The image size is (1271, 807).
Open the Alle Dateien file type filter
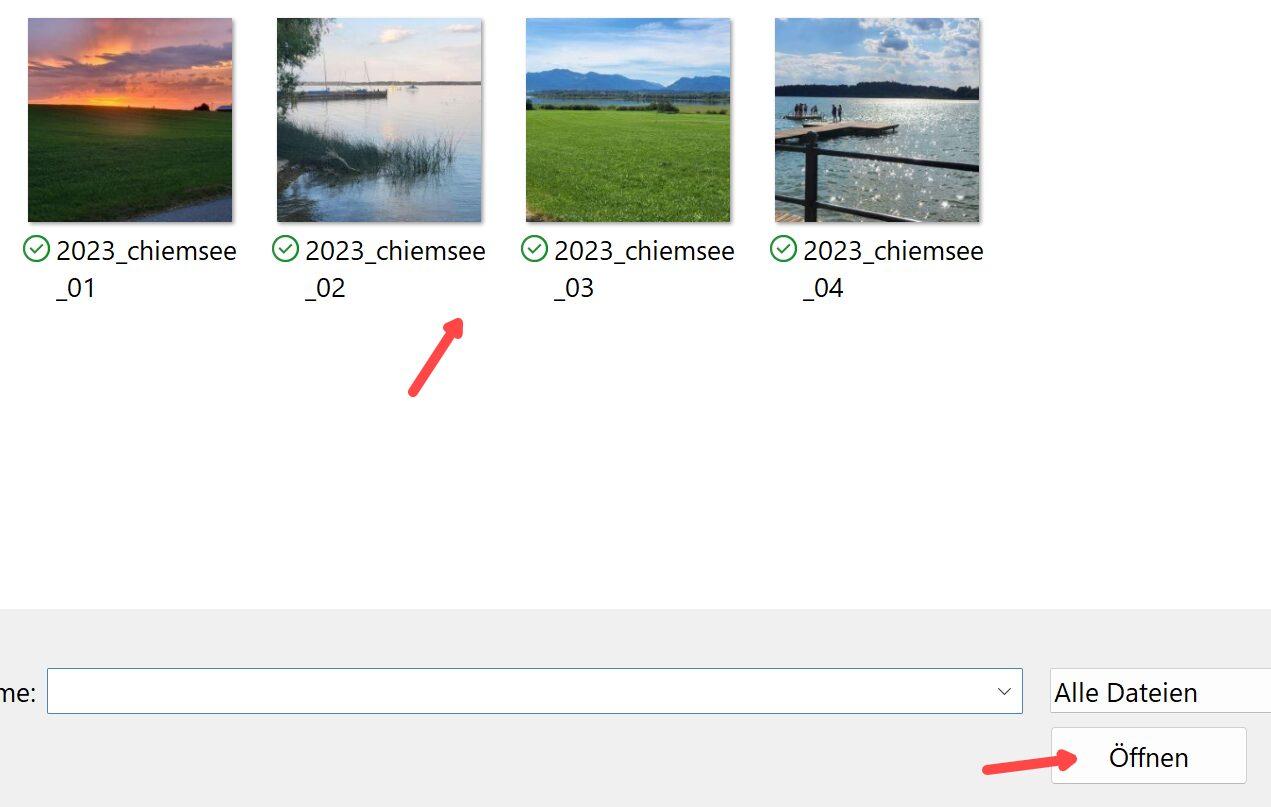coord(1160,691)
